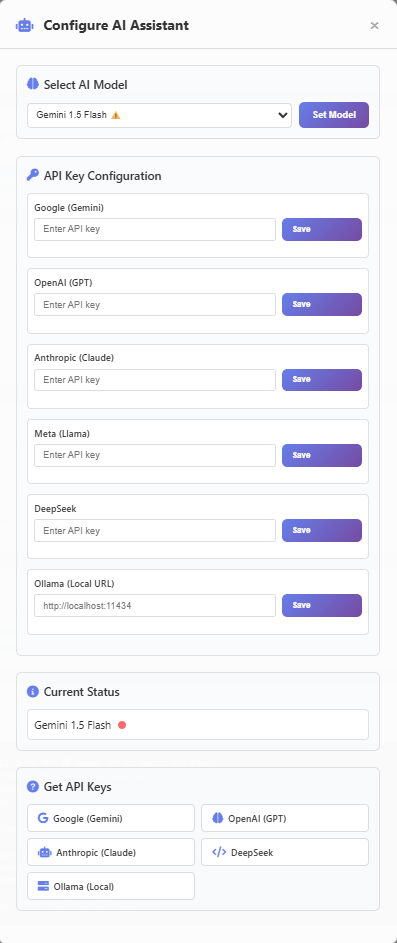Focus the Google (Gemini) API key field
The image size is (397, 943).
coord(155,229)
